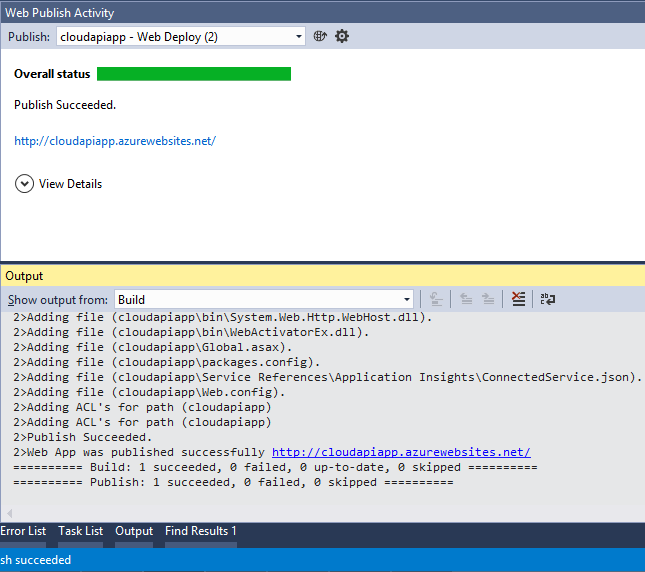Go to previous message icon in Output

(466, 299)
